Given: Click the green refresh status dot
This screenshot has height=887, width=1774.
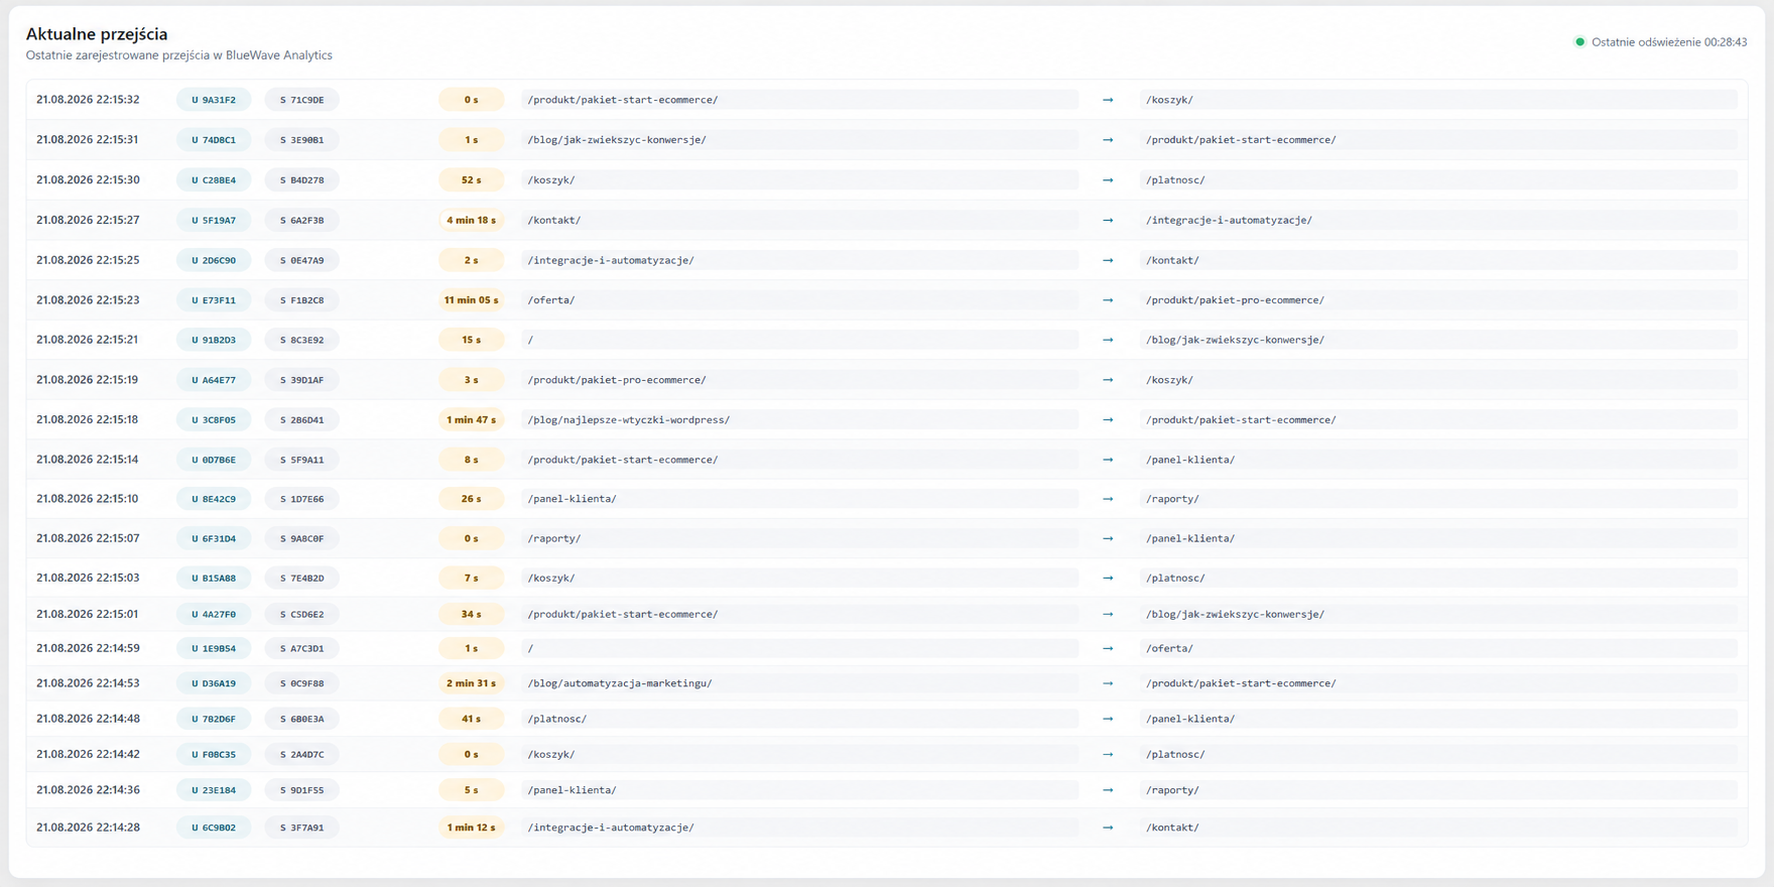Looking at the screenshot, I should point(1580,42).
